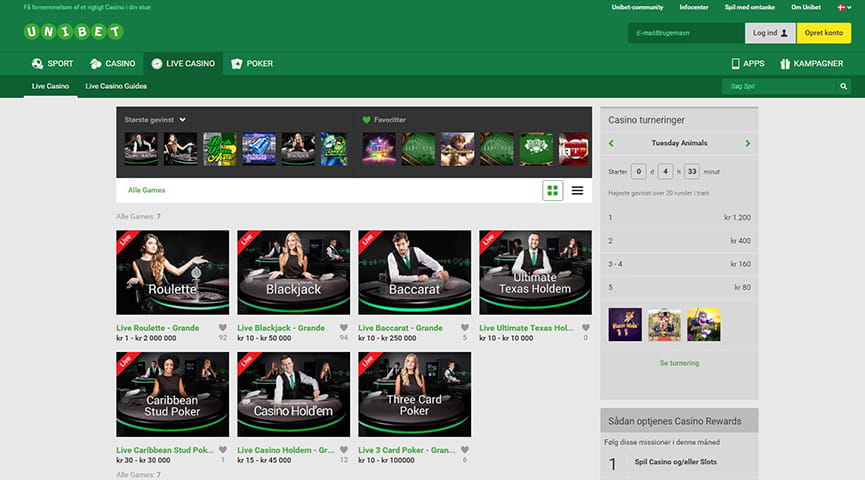This screenshot has height=480, width=865.
Task: Open the Blackjack game thumbnail
Action: coord(293,273)
